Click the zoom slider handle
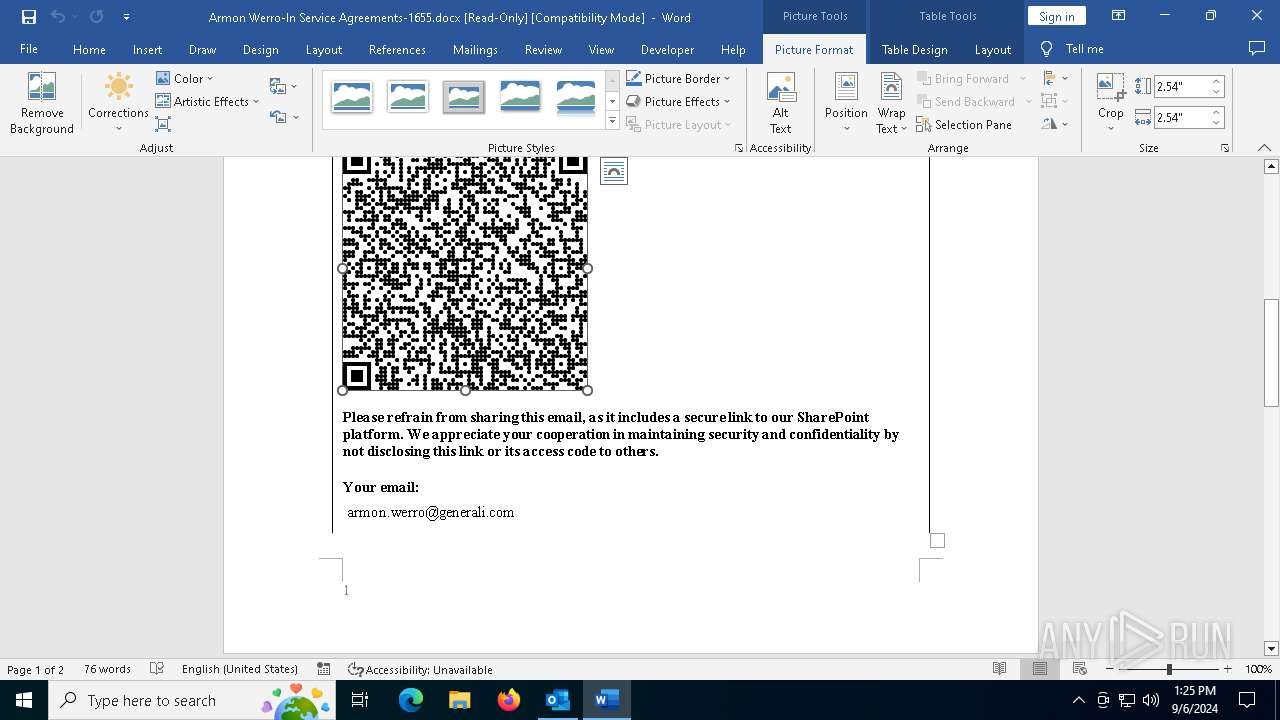 (1169, 669)
